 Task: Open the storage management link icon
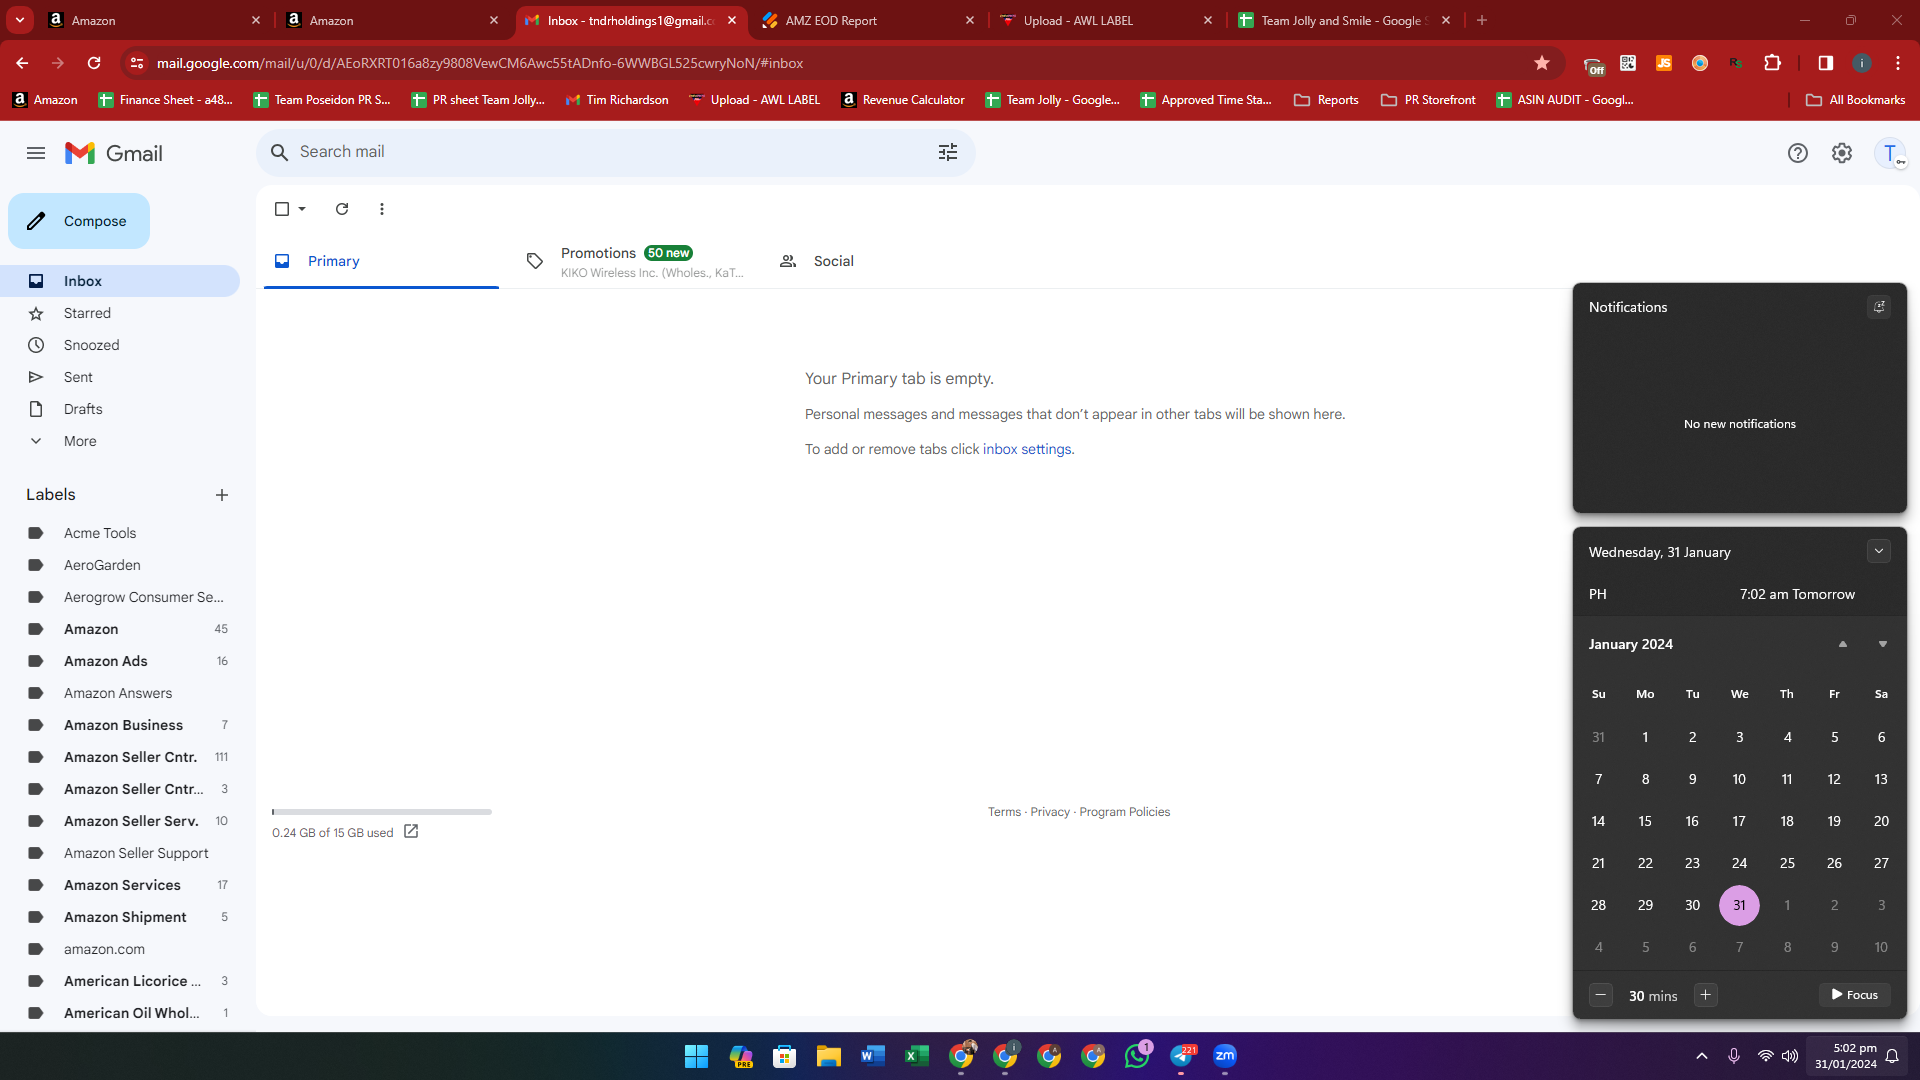click(x=411, y=832)
